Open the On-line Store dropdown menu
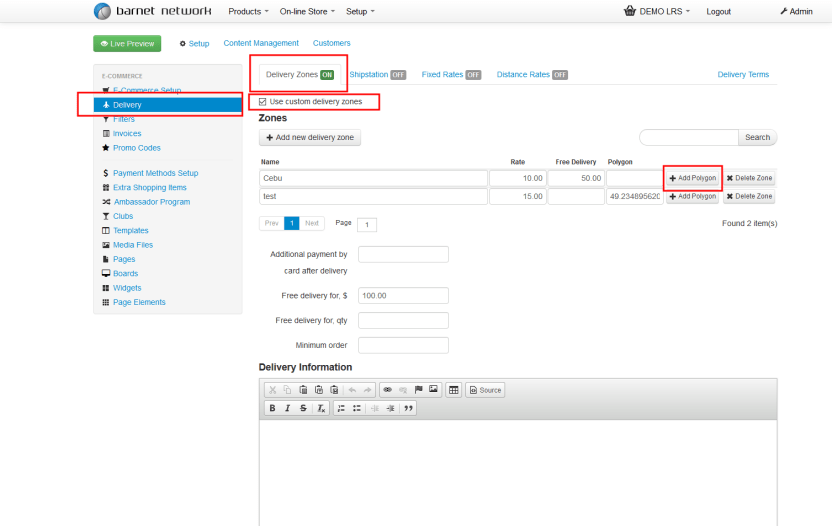Viewport: 832px width, 526px height. 307,12
